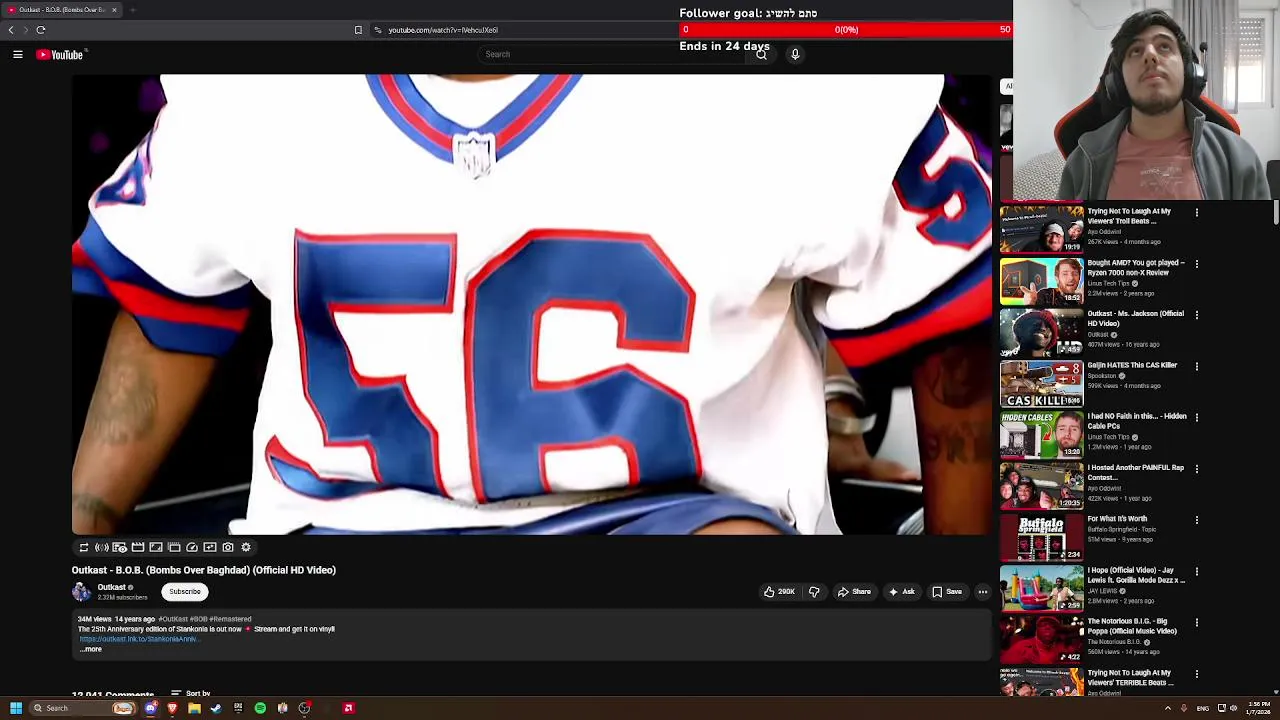Click the #Remastered hashtag
This screenshot has height=720, width=1280.
(x=230, y=619)
